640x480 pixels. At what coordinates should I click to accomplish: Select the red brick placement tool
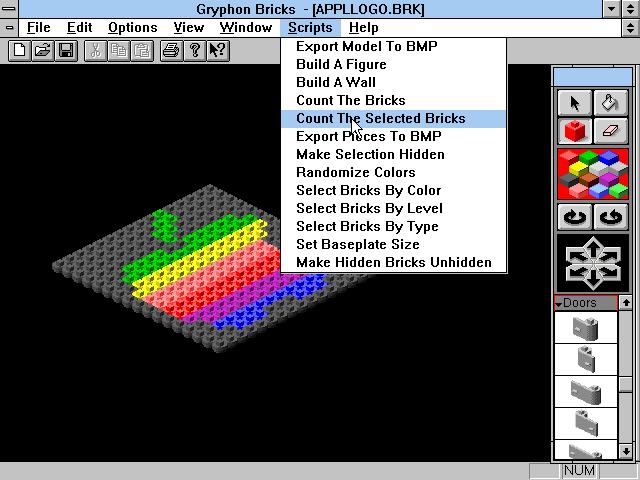[575, 131]
